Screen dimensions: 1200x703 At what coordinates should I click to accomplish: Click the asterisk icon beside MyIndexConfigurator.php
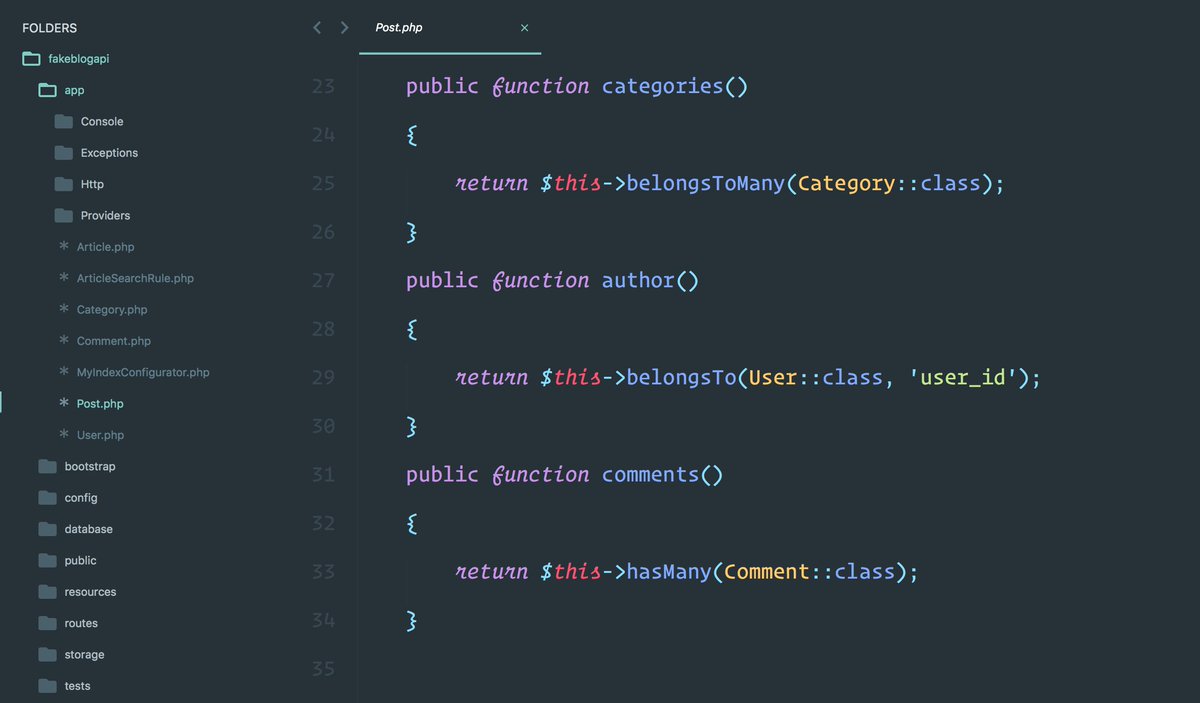coord(64,372)
